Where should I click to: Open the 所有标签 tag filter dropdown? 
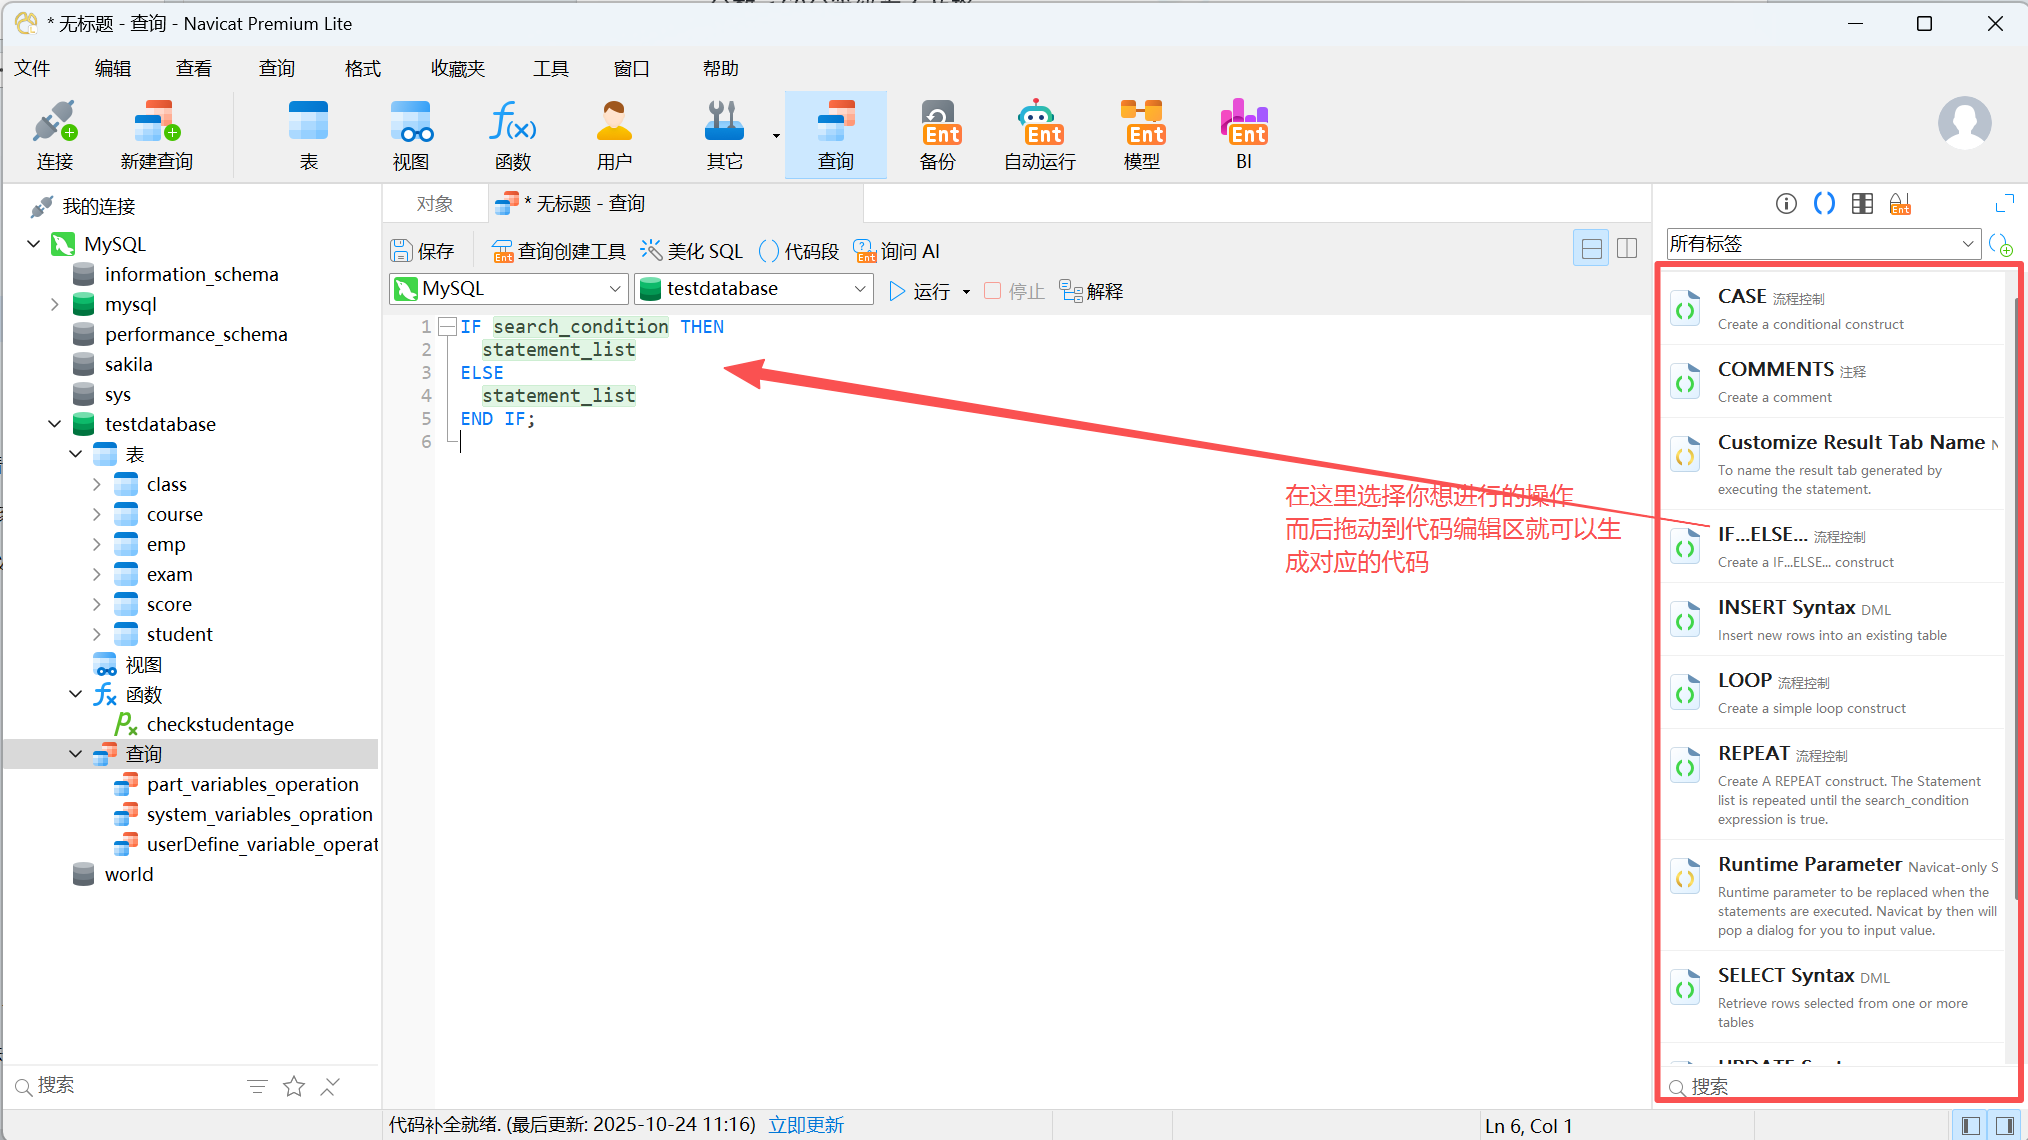pyautogui.click(x=1822, y=244)
